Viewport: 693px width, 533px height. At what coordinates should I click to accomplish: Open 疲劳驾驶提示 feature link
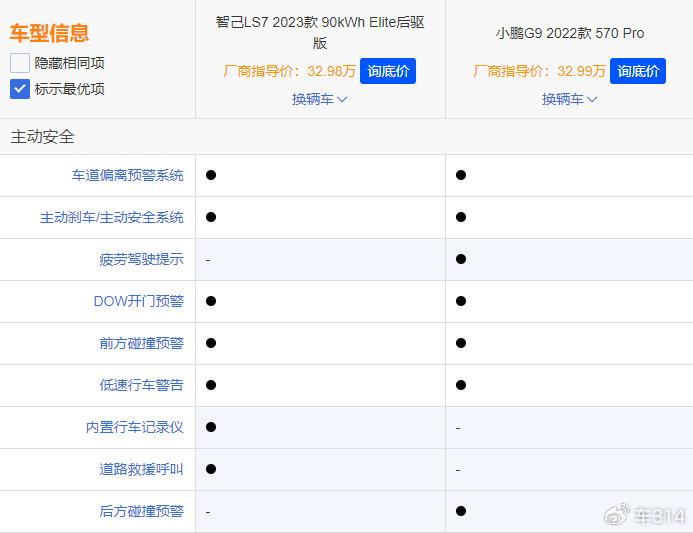click(x=141, y=259)
